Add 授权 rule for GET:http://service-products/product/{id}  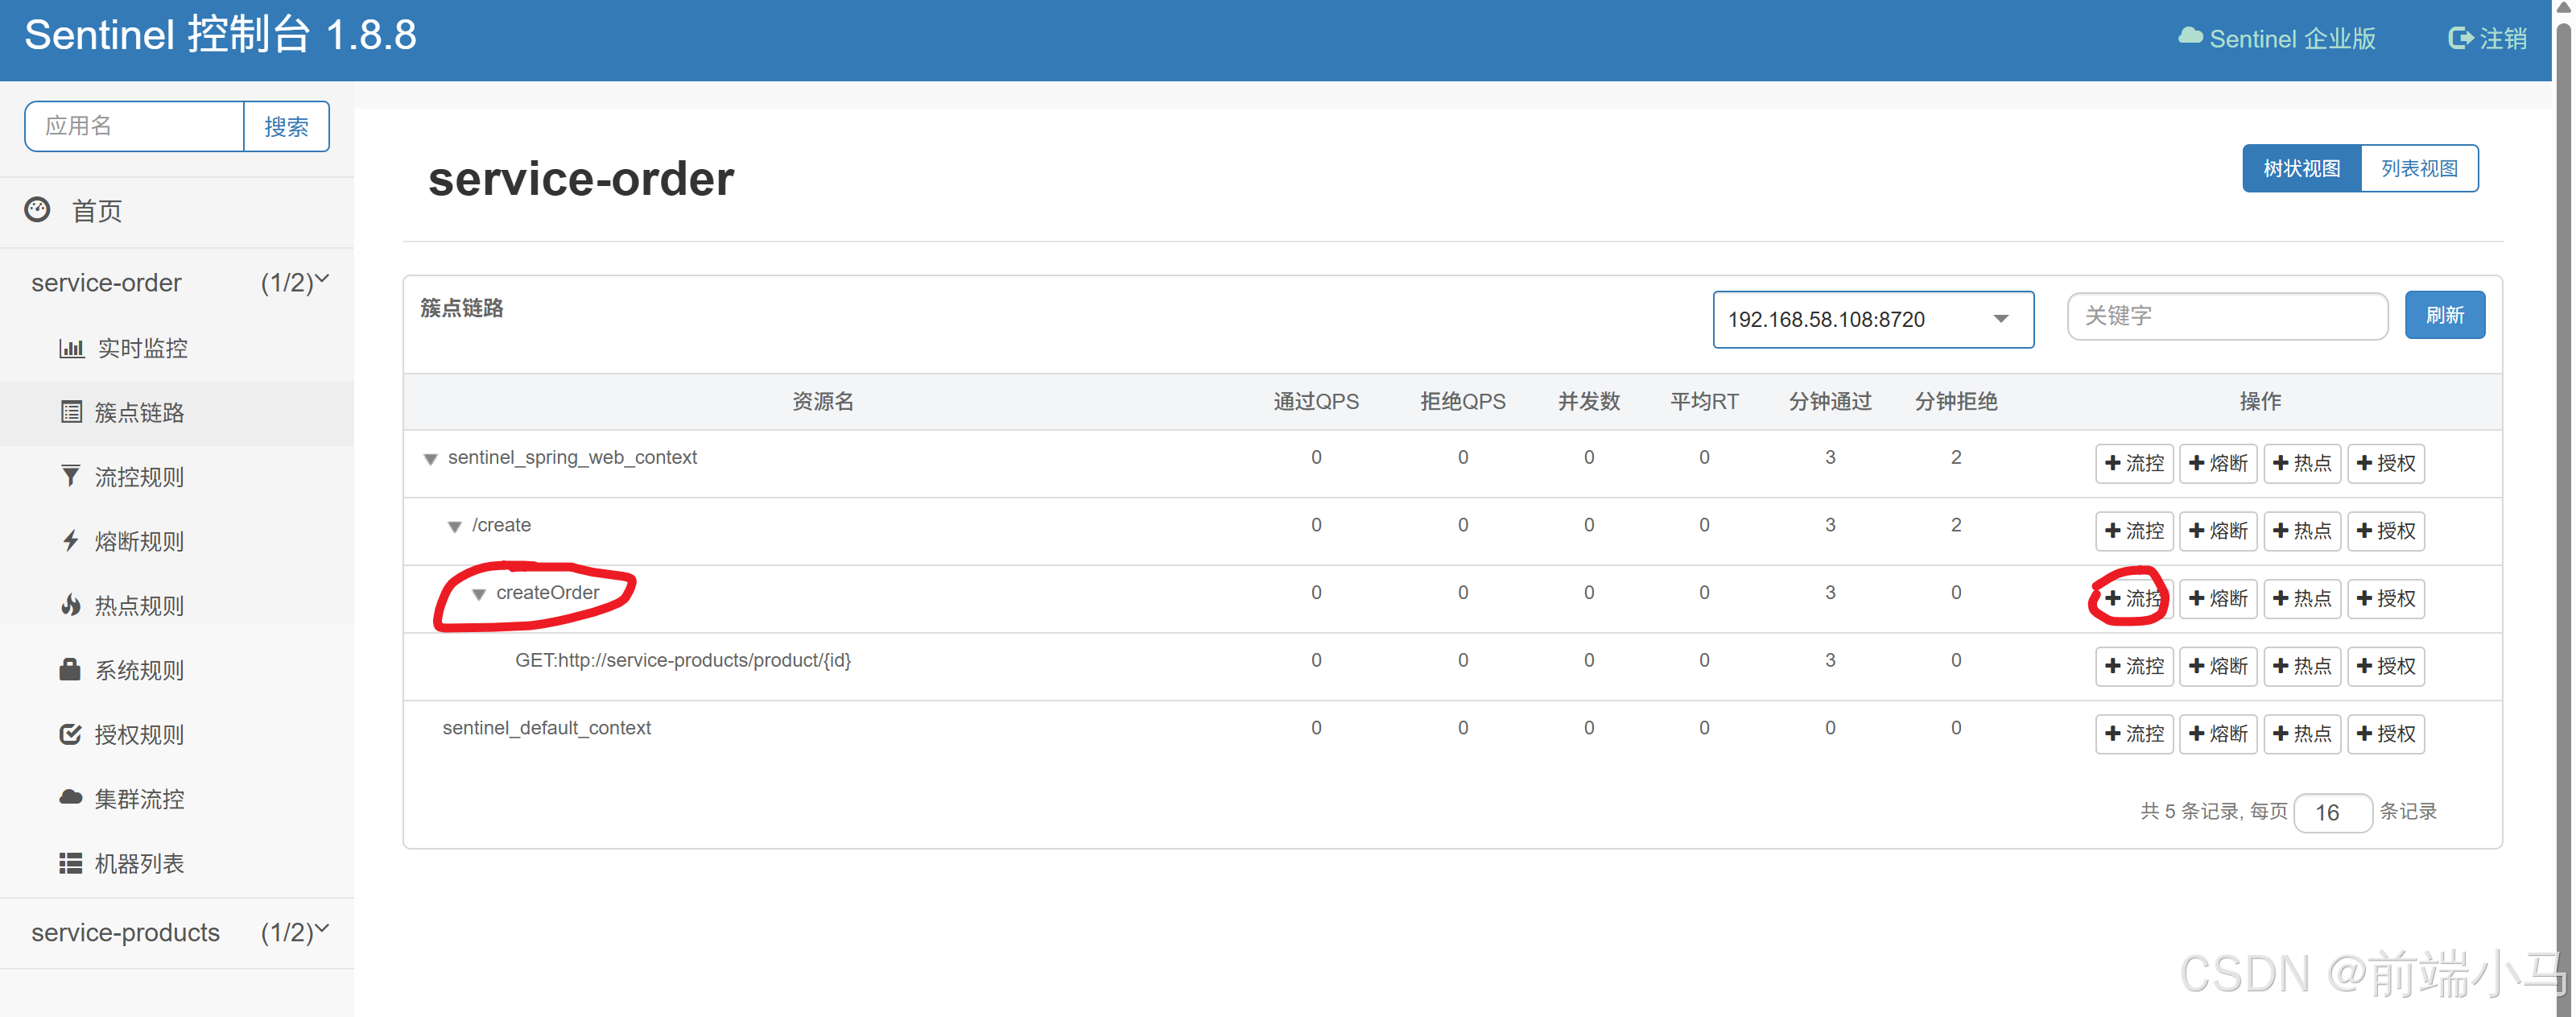(x=2386, y=666)
